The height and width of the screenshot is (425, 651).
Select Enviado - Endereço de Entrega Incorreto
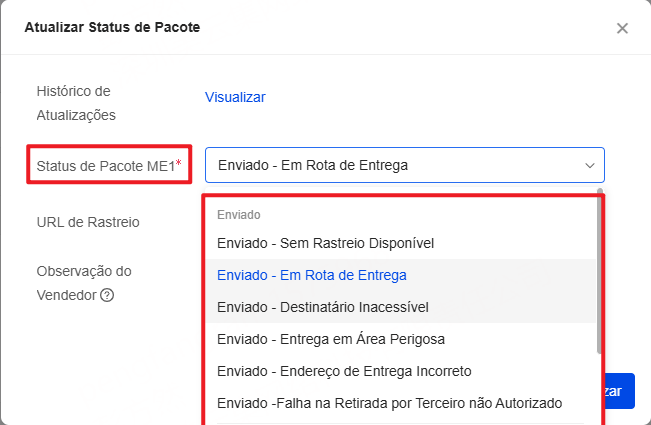click(x=401, y=371)
